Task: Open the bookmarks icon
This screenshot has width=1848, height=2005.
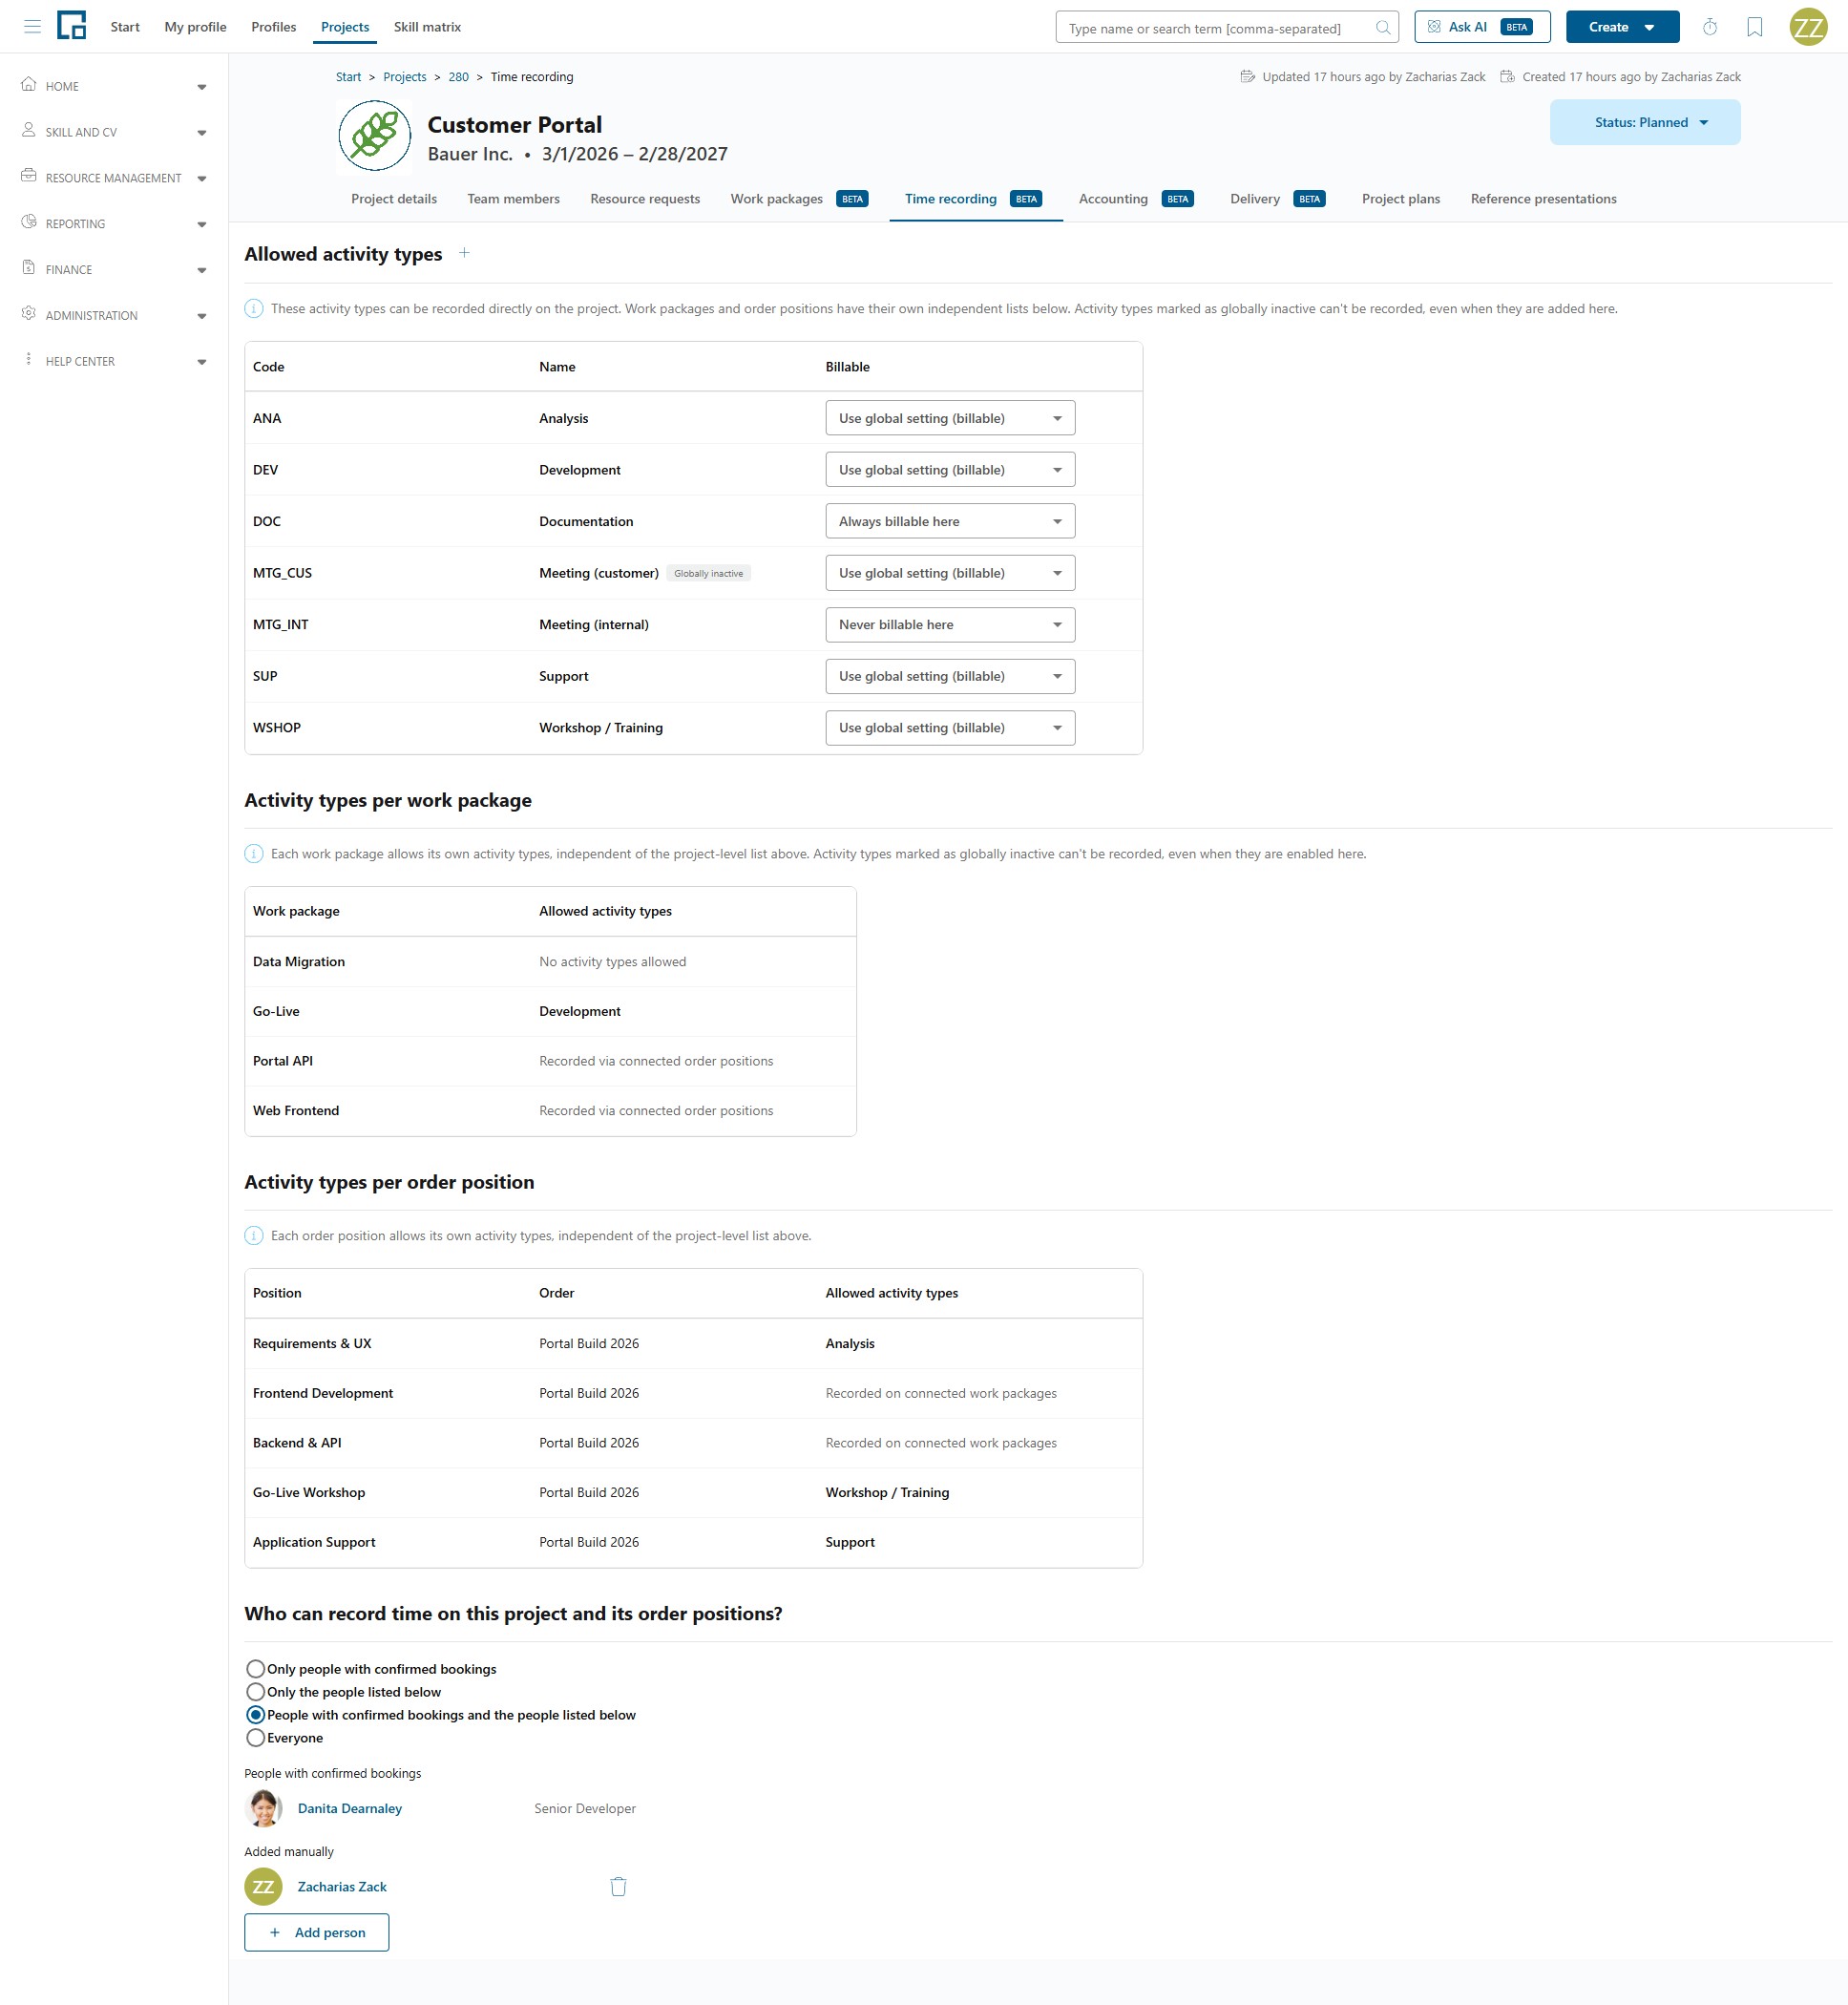Action: point(1754,27)
